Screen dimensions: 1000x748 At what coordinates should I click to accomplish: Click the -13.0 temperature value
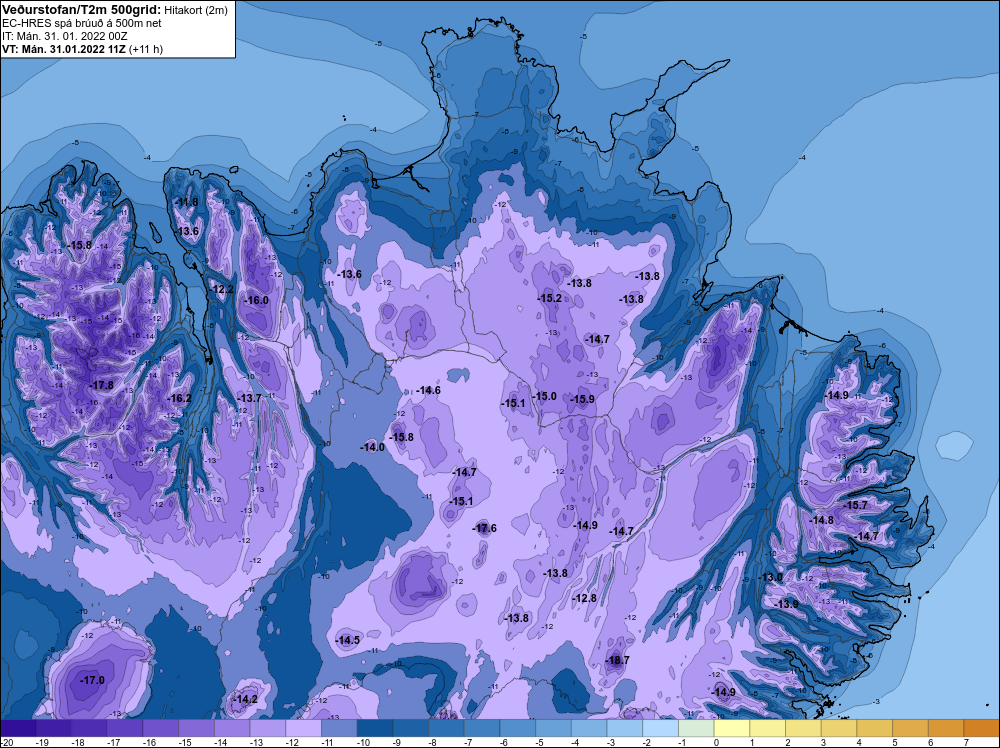tap(770, 577)
